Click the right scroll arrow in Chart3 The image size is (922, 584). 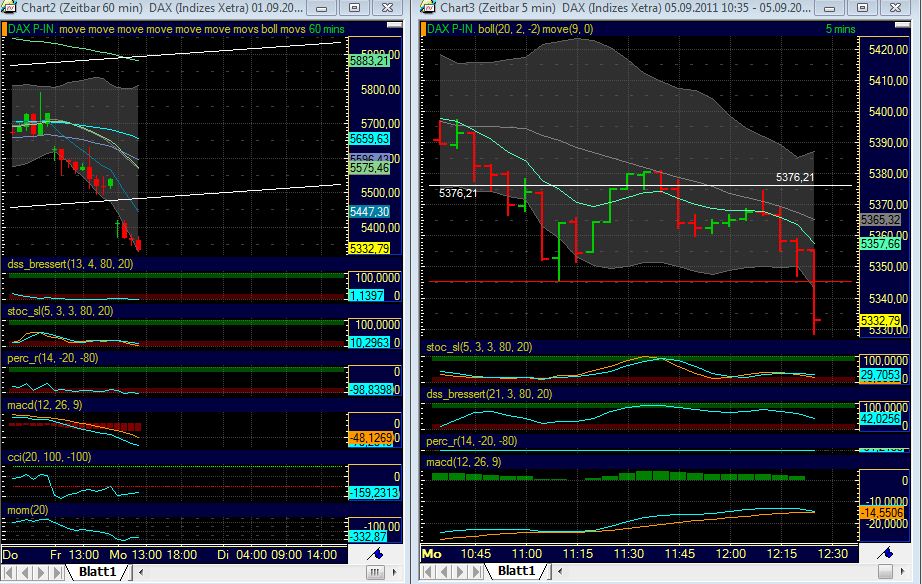pyautogui.click(x=903, y=571)
